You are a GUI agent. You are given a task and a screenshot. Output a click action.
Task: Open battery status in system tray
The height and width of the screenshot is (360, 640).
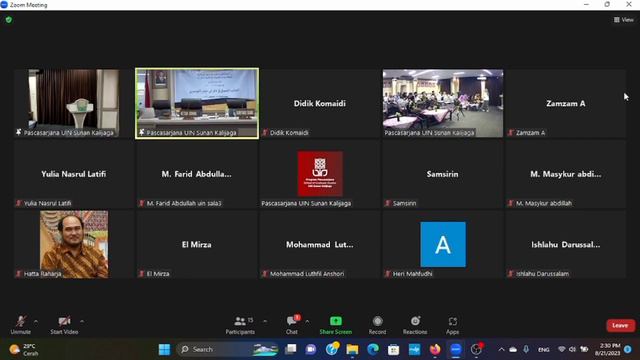(584, 349)
